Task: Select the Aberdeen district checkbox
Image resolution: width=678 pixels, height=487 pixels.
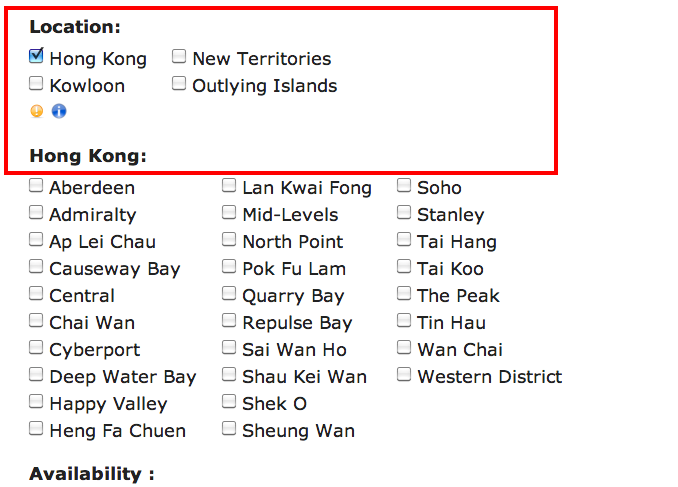Action: (36, 185)
